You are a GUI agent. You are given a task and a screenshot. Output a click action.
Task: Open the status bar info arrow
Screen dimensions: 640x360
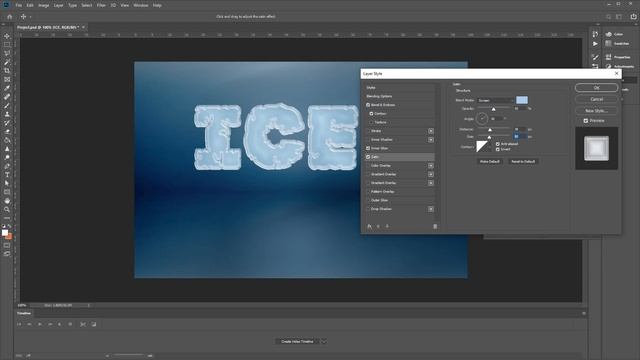pyautogui.click(x=89, y=305)
